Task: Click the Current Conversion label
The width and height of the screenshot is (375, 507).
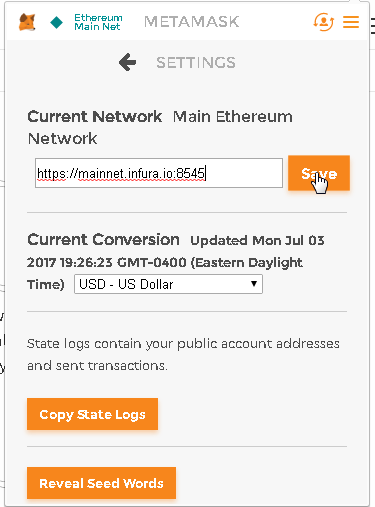Action: coord(103,240)
